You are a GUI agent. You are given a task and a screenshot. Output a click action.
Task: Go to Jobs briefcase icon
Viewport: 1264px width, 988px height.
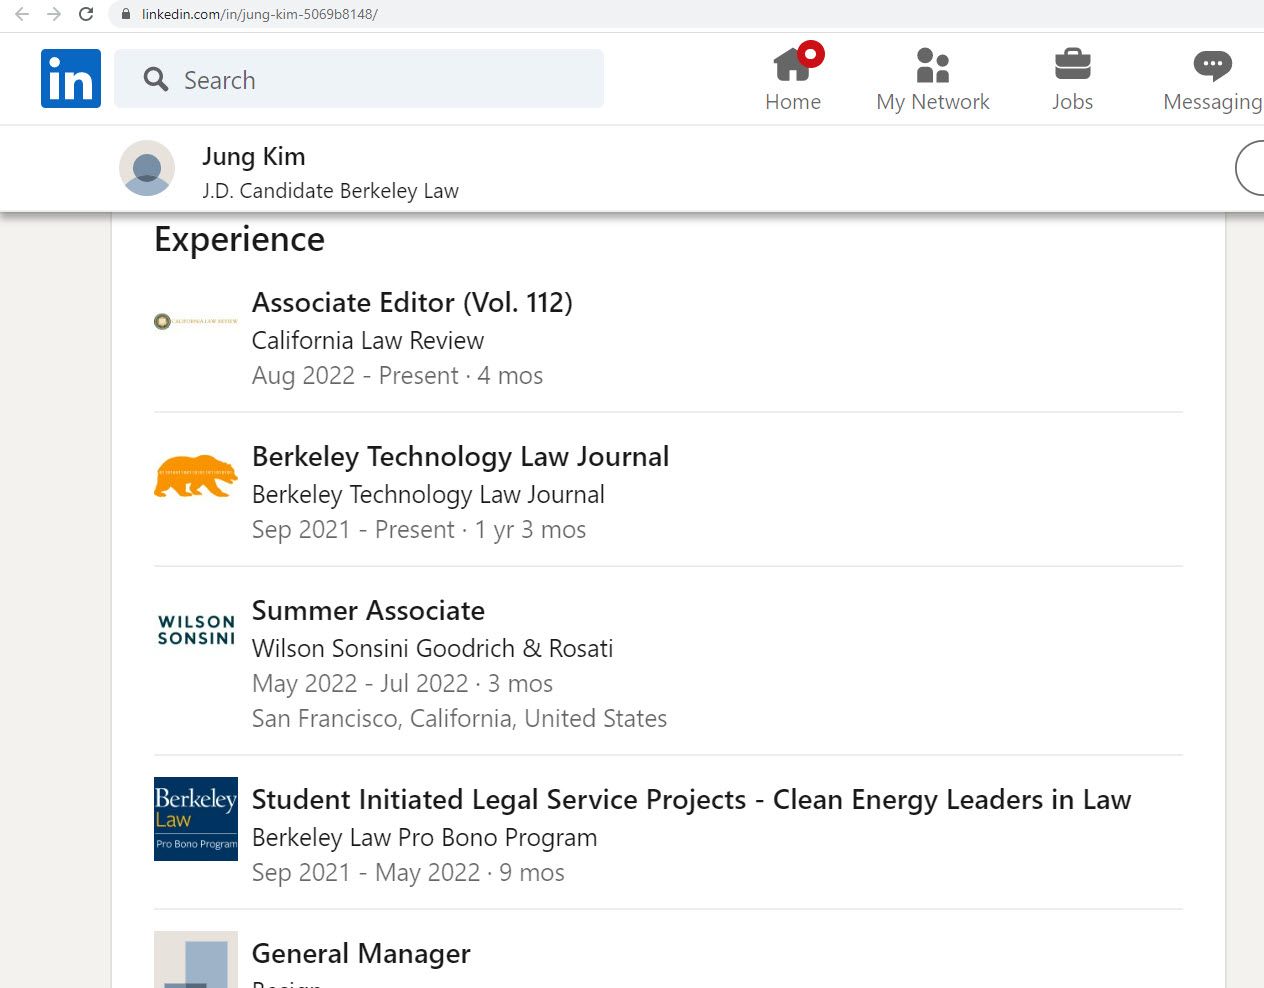tap(1072, 66)
